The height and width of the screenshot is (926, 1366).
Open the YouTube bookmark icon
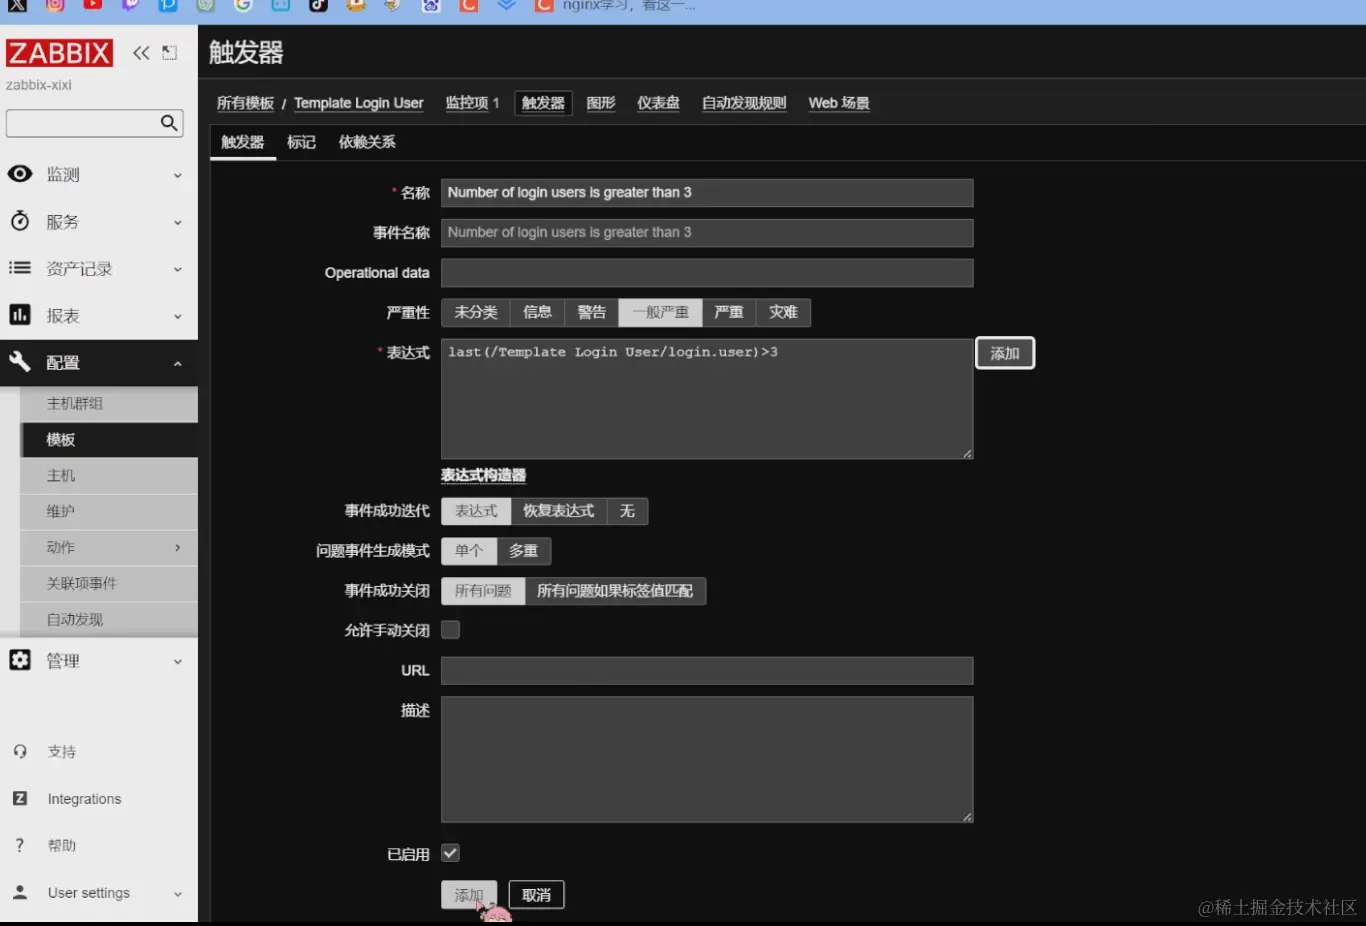pyautogui.click(x=93, y=6)
